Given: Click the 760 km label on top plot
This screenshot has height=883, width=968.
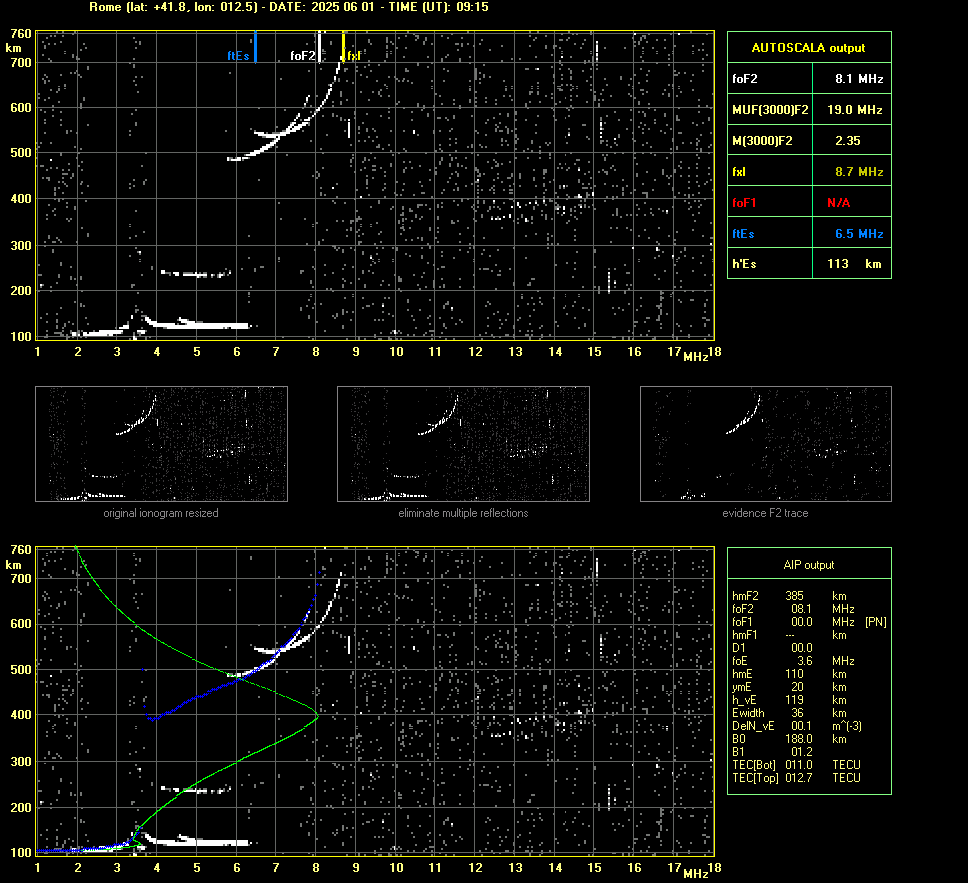Looking at the screenshot, I should click(20, 33).
